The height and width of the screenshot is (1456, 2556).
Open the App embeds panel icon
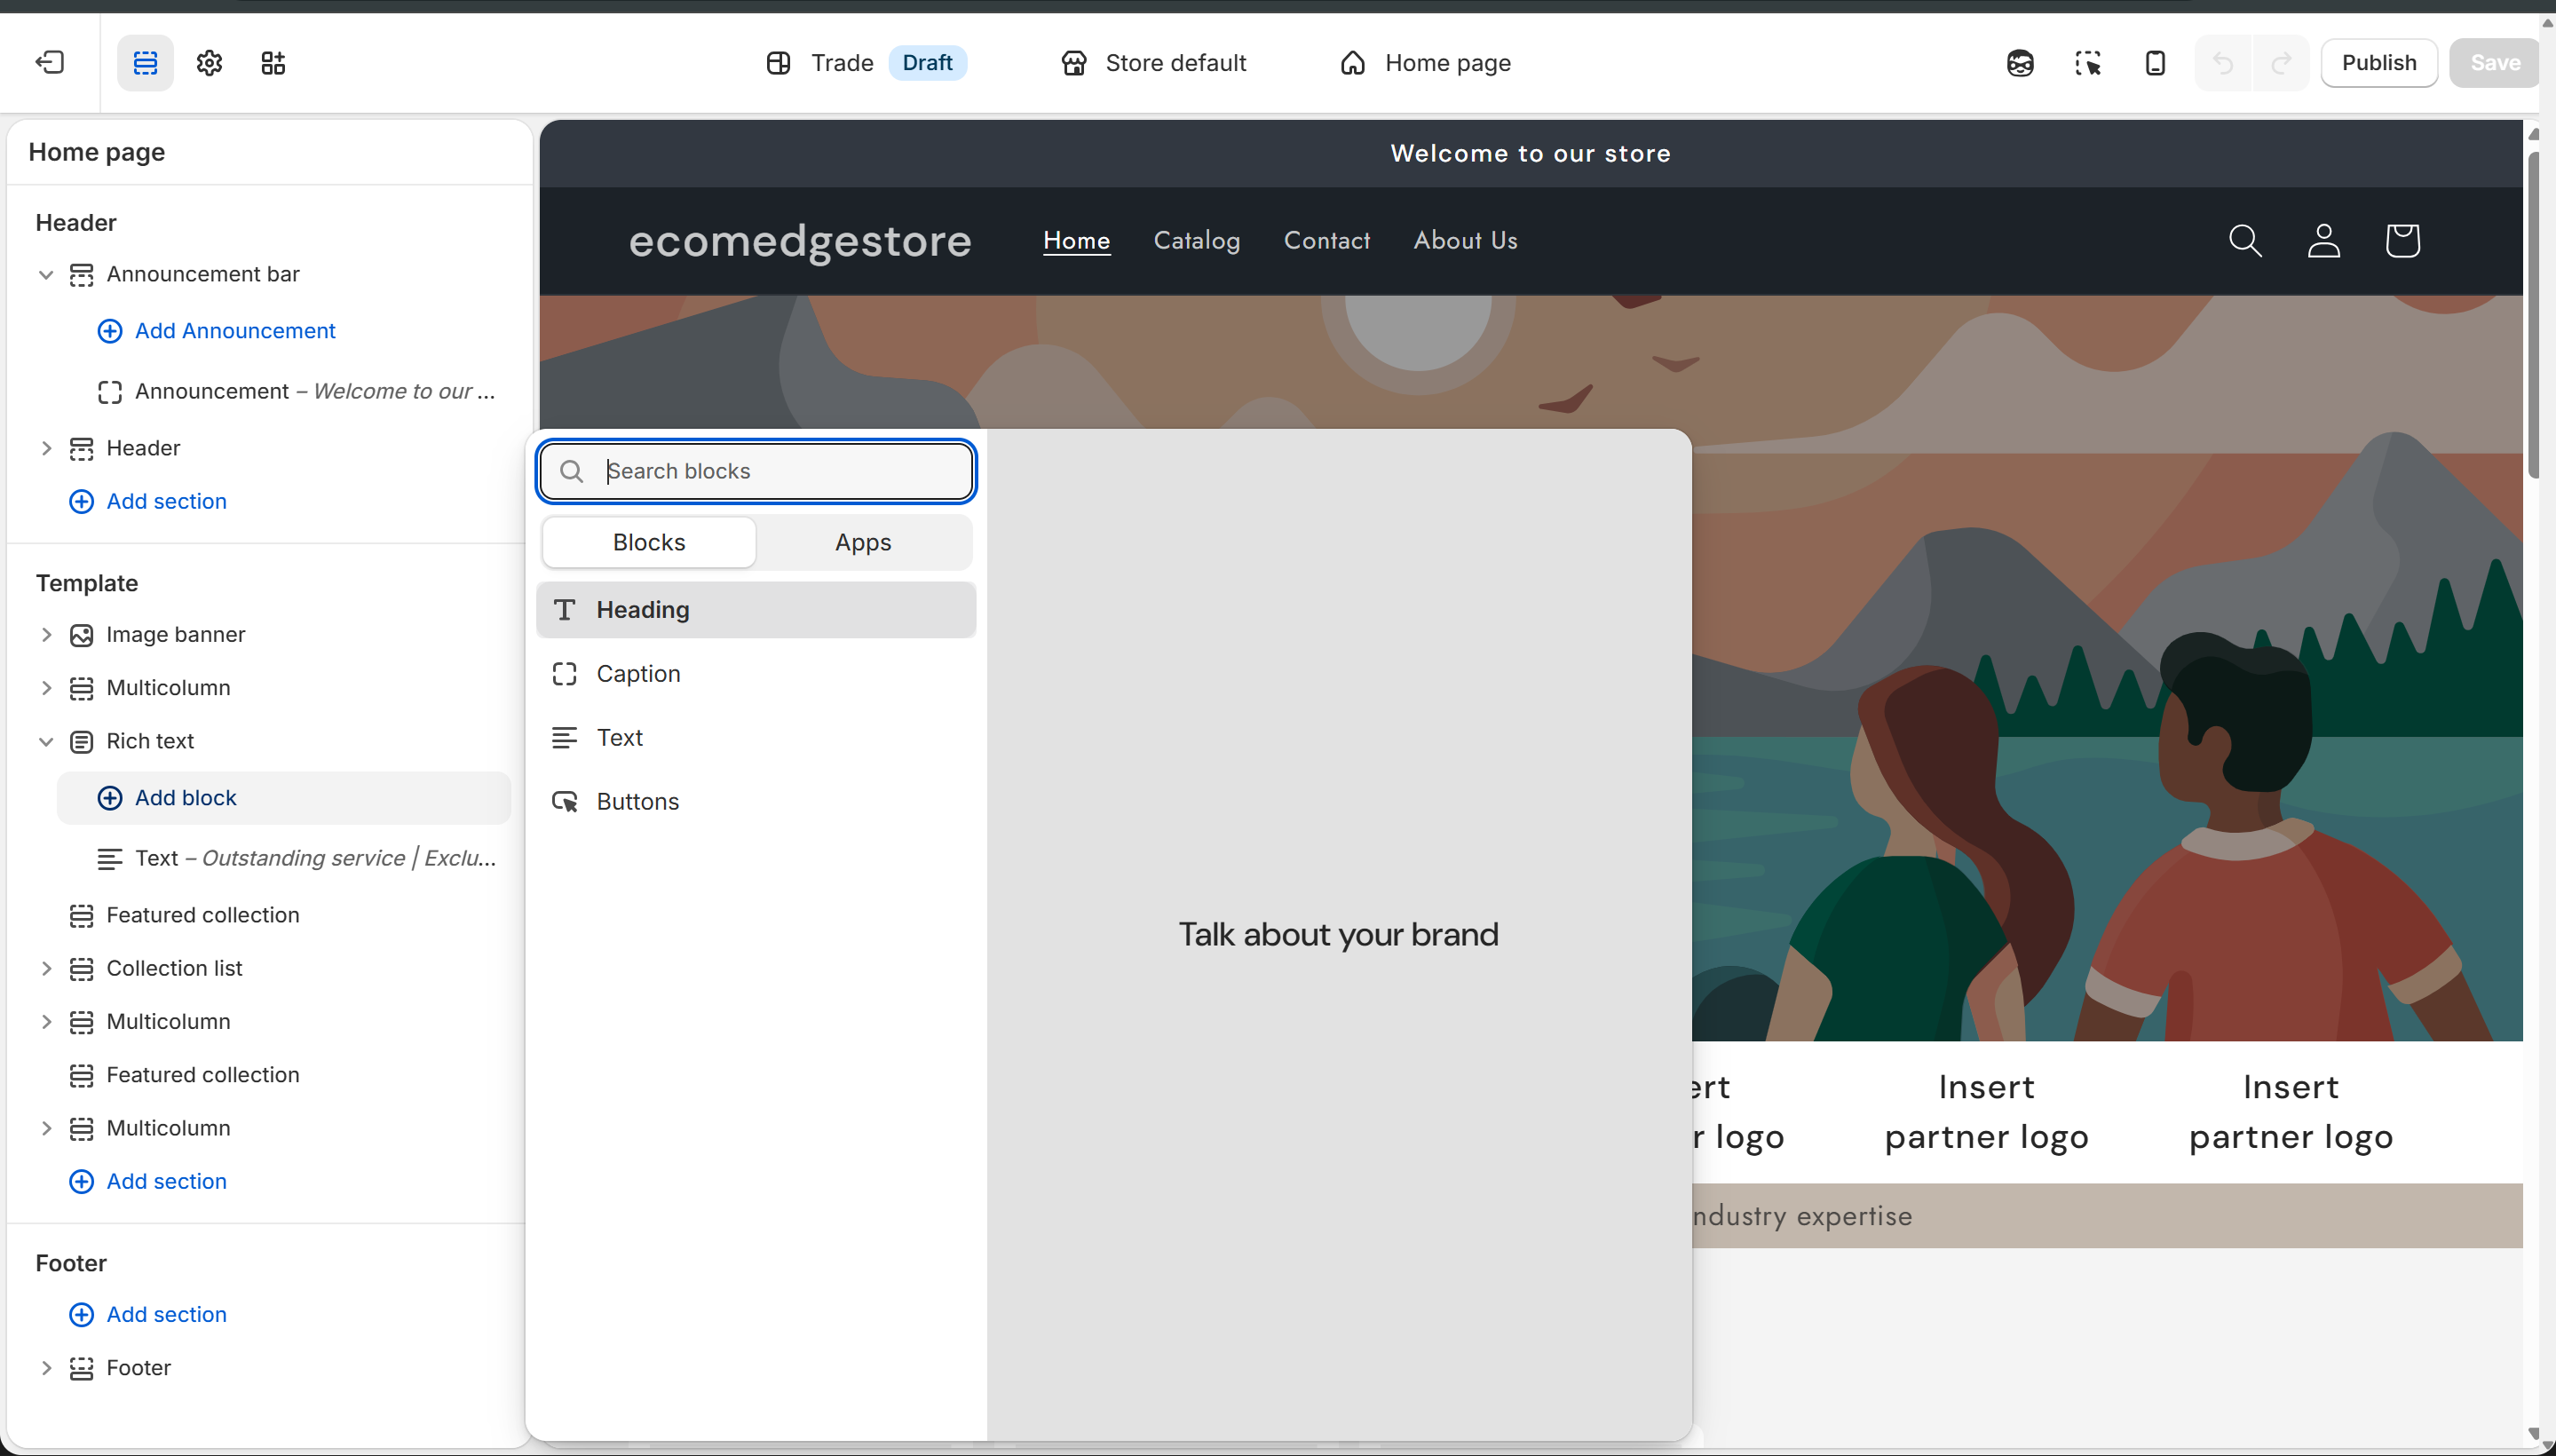(273, 62)
